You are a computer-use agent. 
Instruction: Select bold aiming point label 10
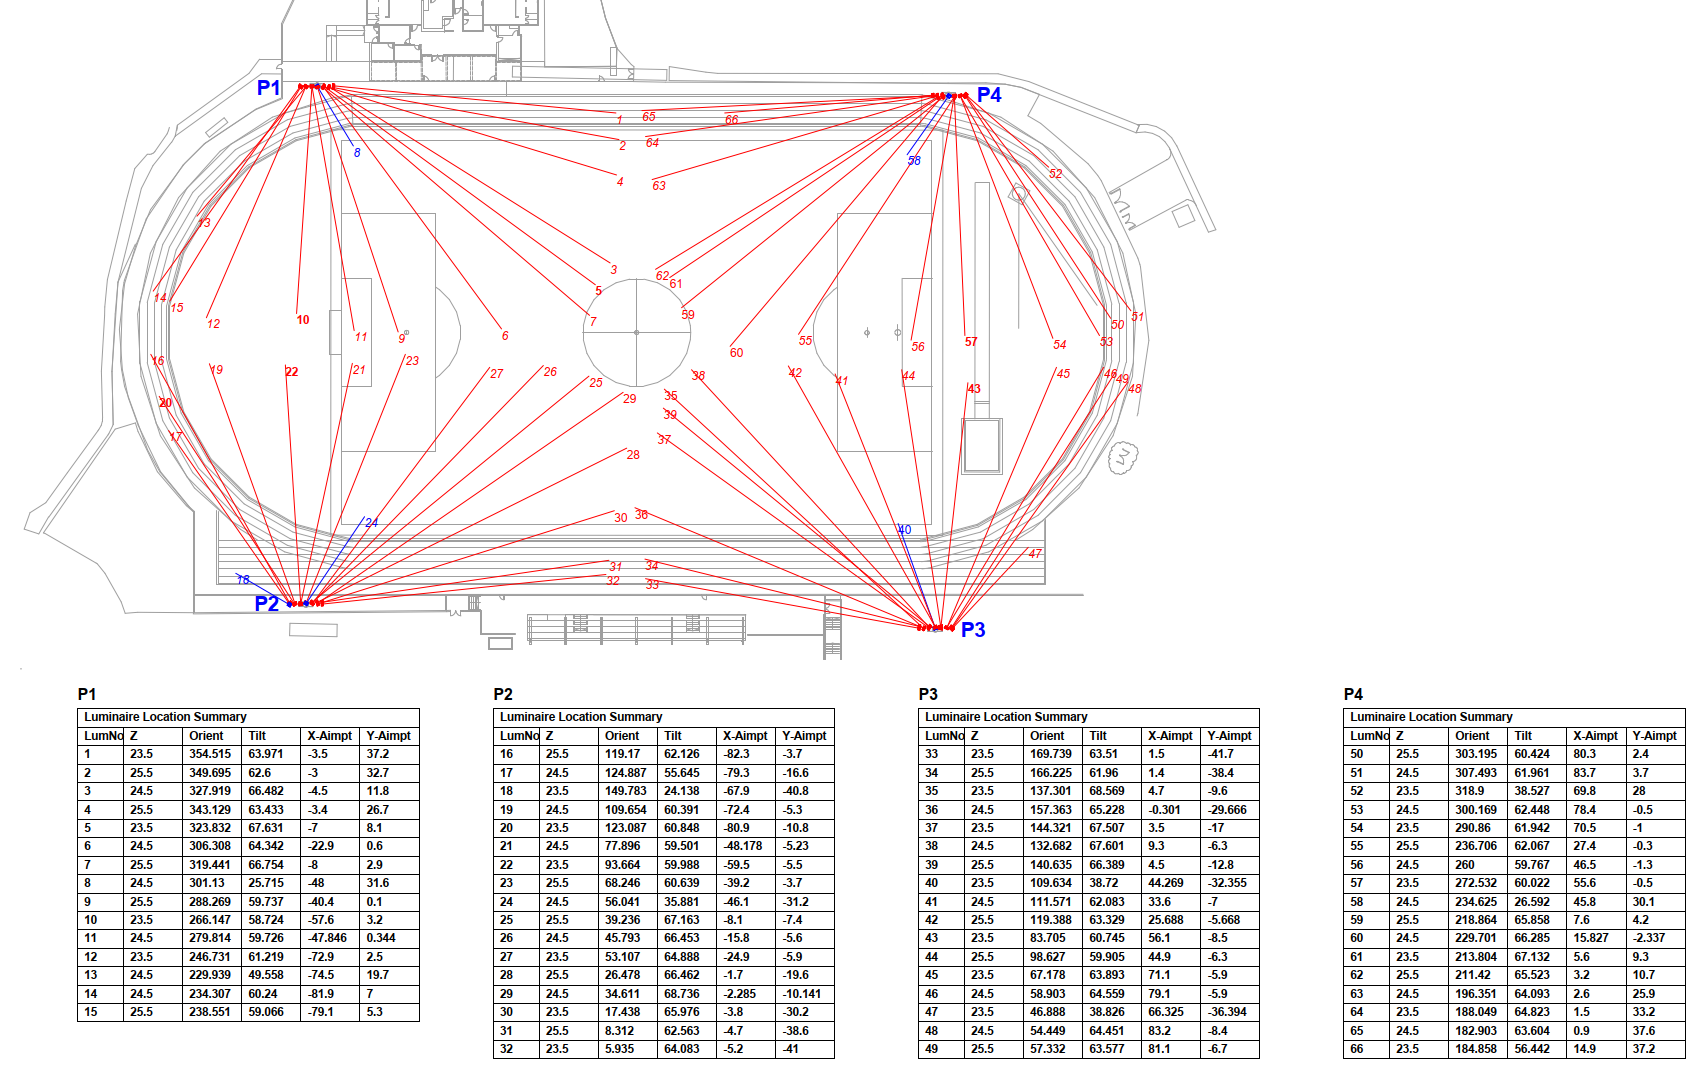point(303,320)
